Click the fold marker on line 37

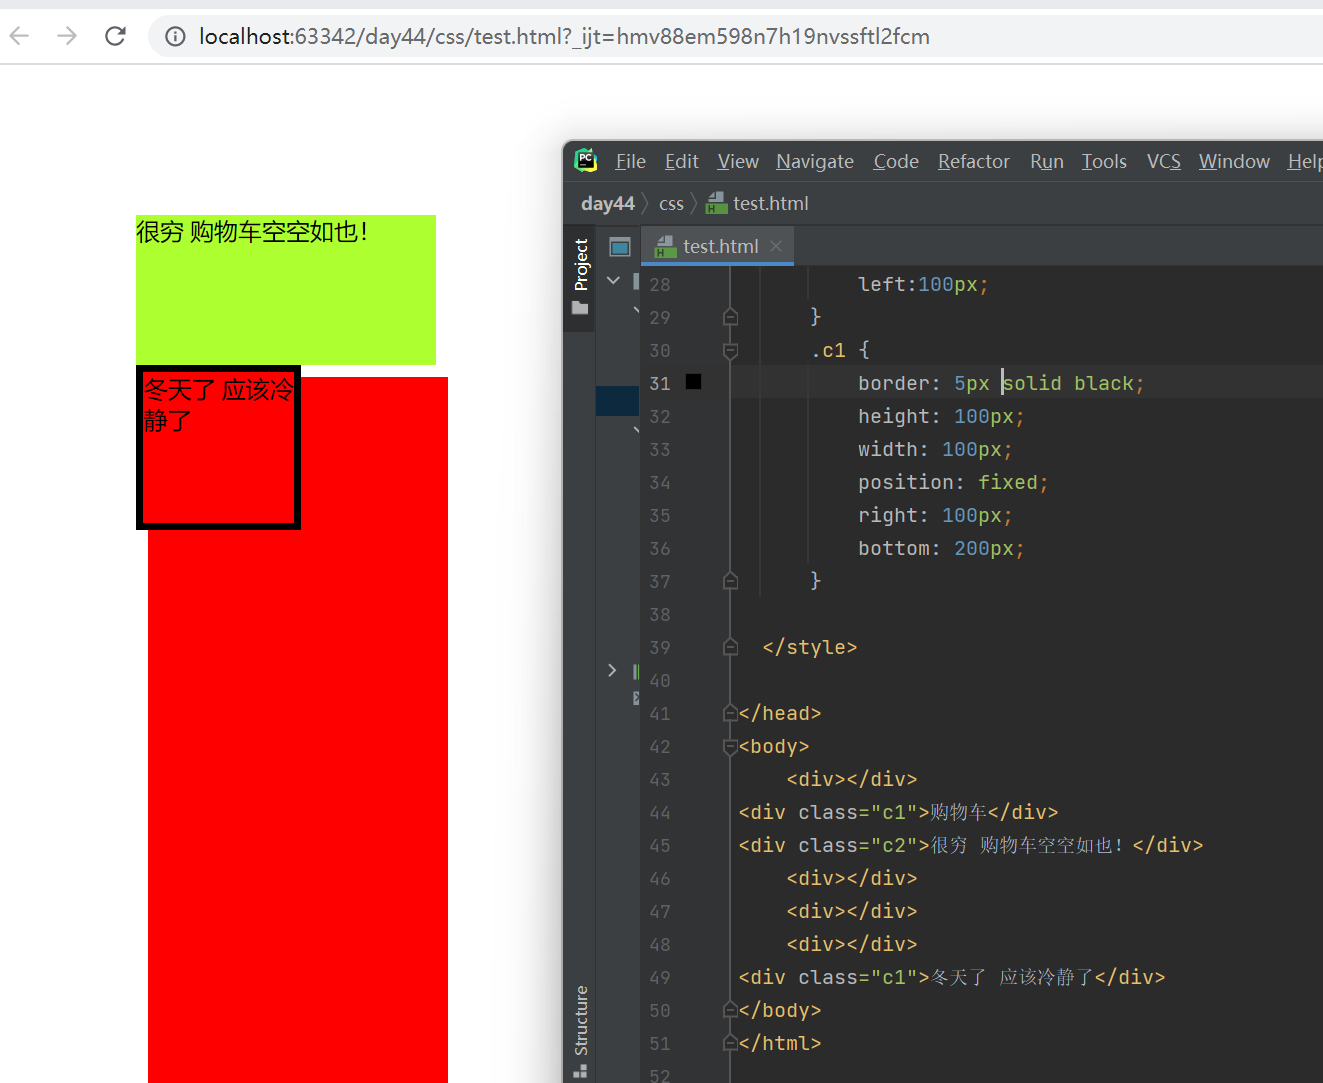coord(730,581)
